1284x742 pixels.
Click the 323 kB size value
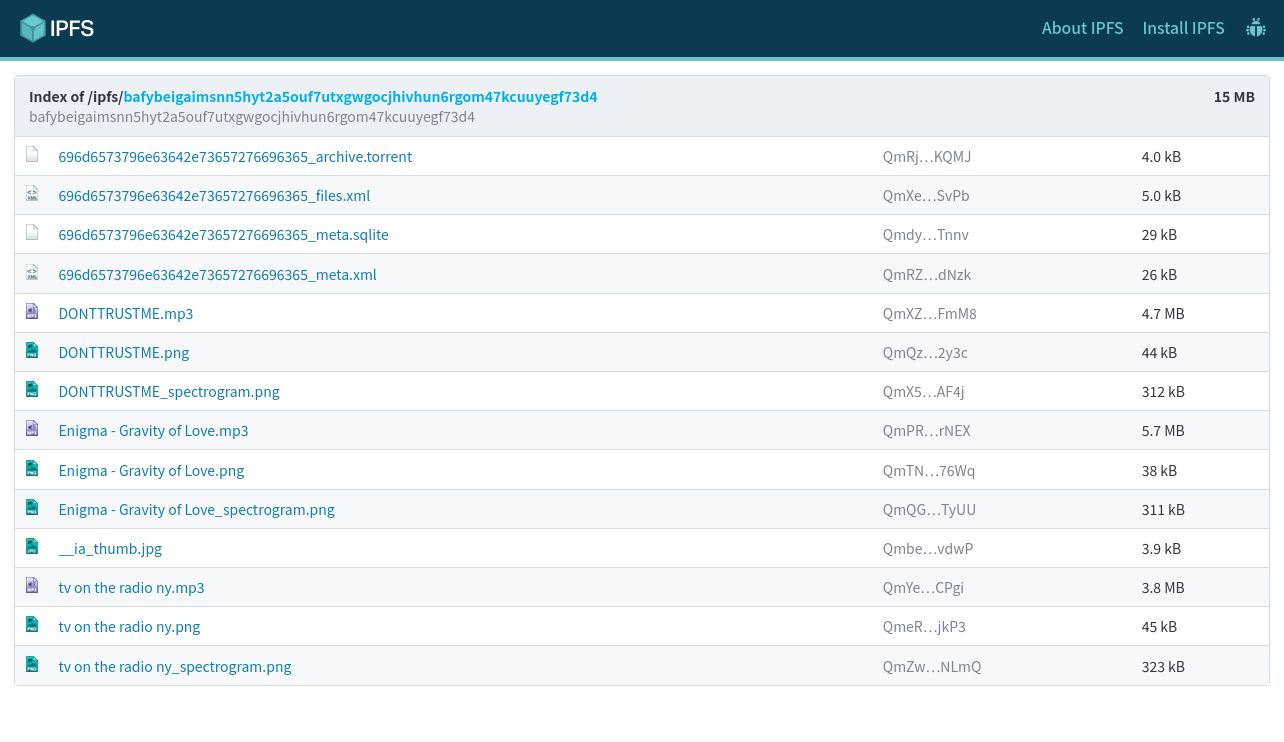[1163, 667]
